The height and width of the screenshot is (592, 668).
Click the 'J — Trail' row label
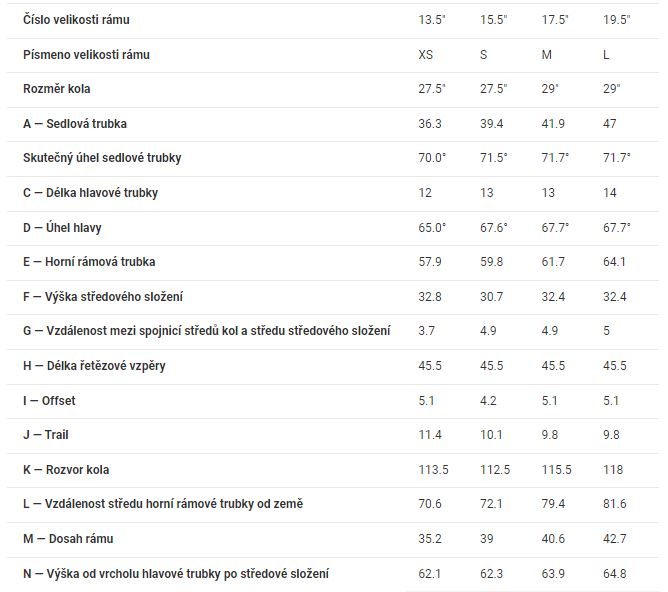(46, 435)
